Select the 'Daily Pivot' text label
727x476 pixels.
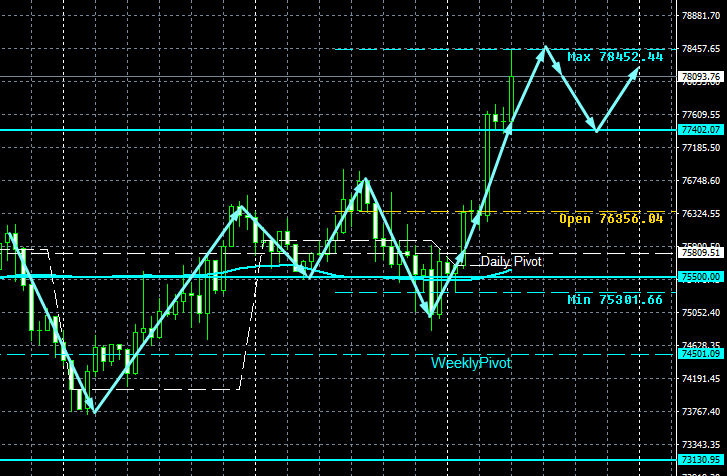pos(511,261)
